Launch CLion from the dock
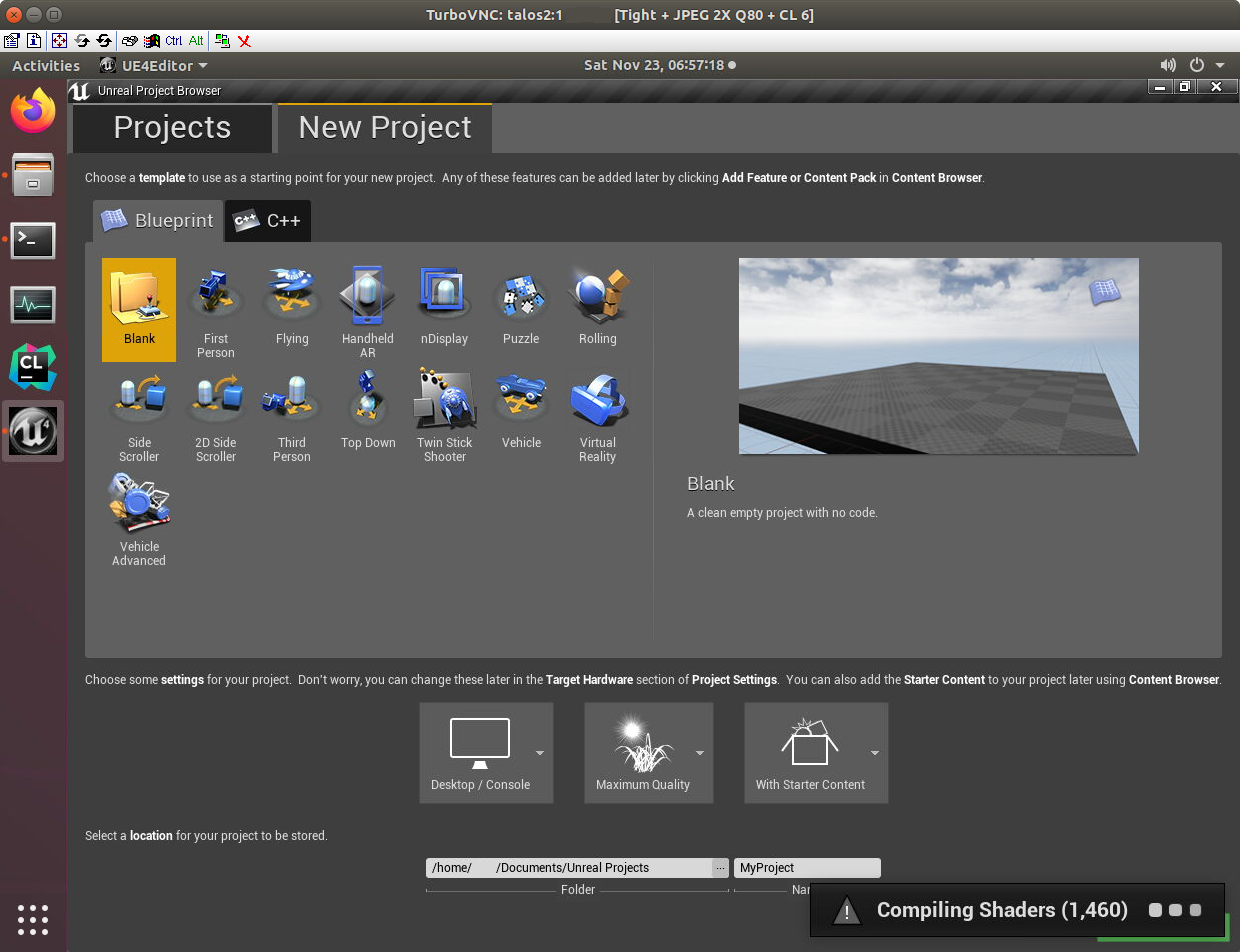Screen dimensions: 1240x952 [33, 368]
